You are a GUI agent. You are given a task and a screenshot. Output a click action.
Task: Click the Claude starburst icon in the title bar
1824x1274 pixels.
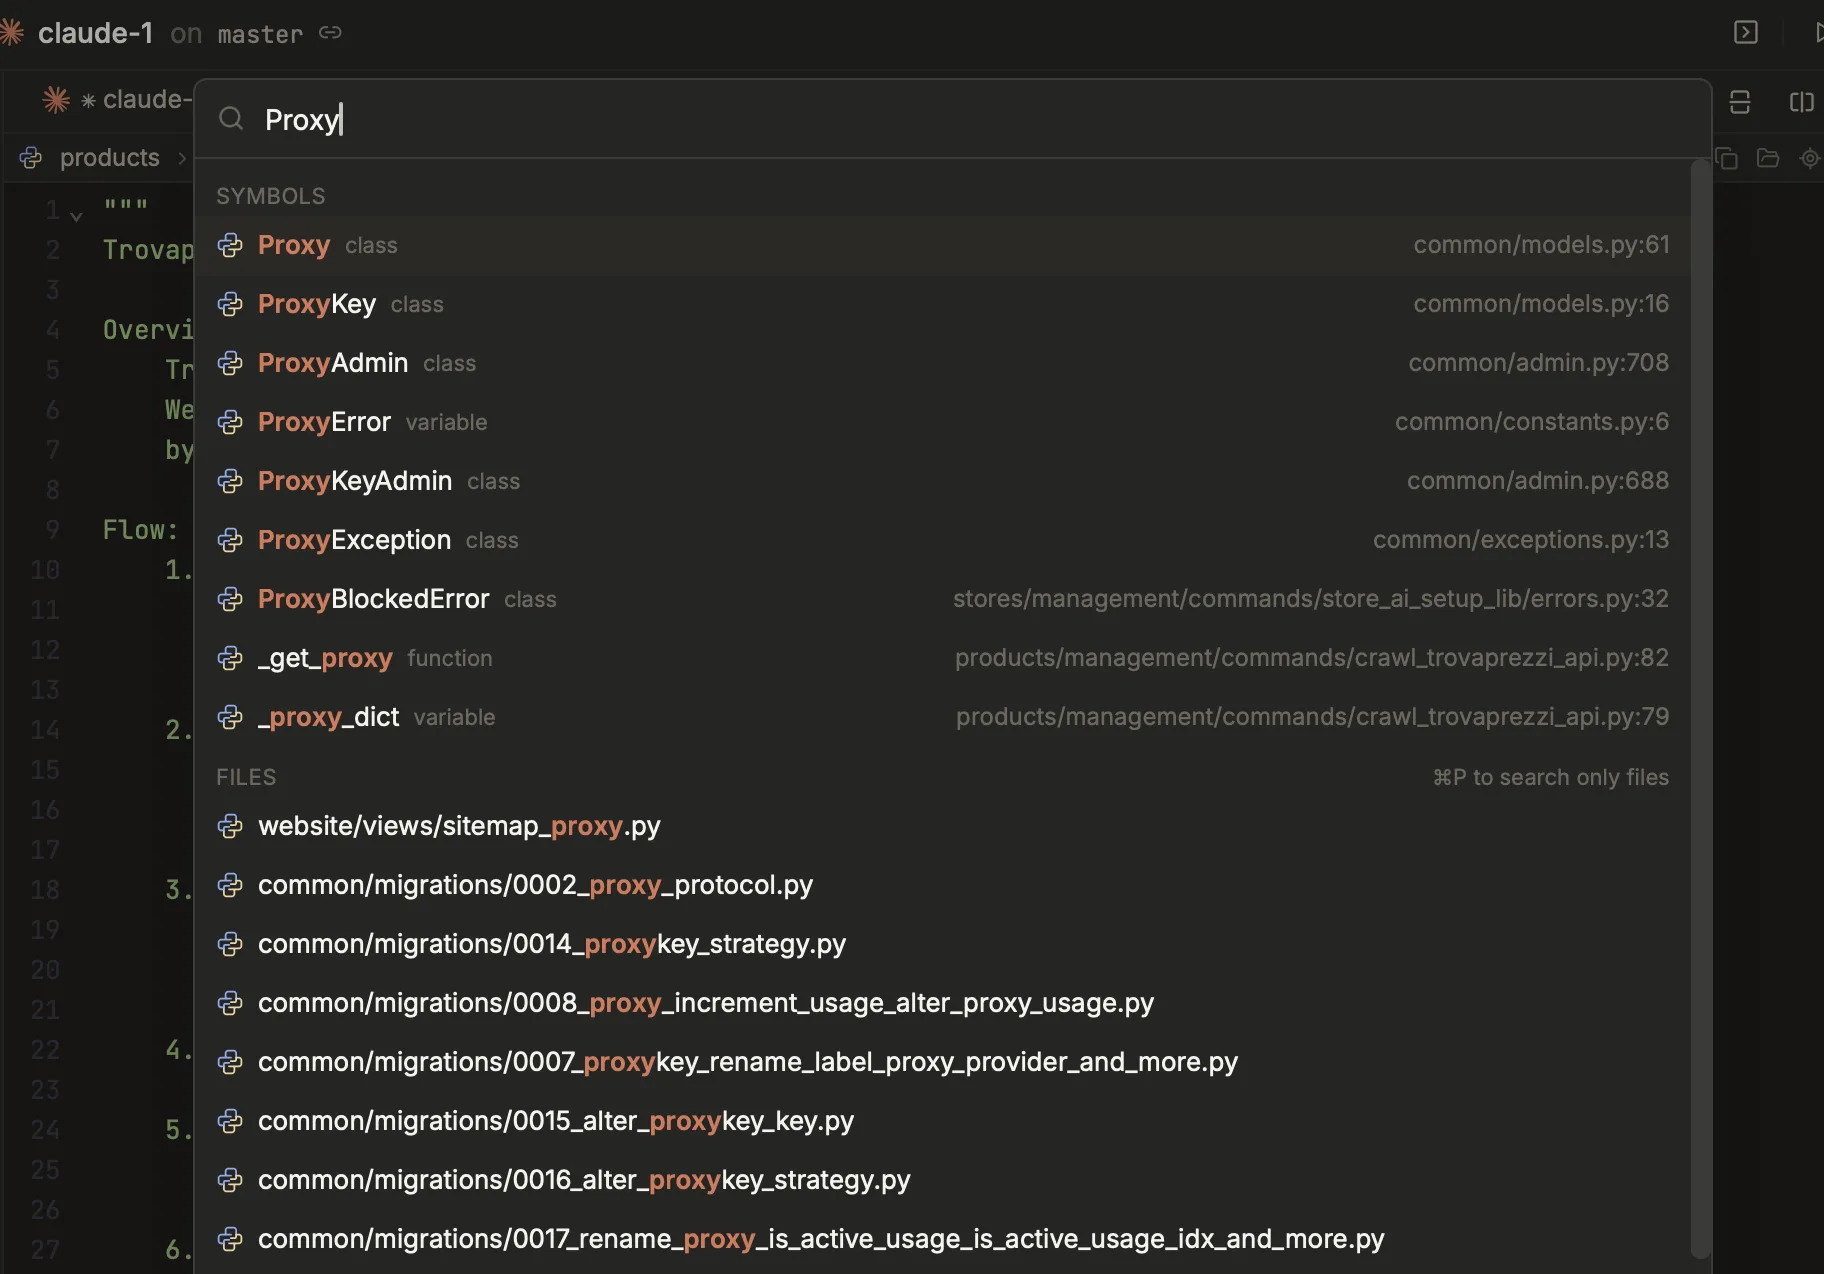[12, 32]
